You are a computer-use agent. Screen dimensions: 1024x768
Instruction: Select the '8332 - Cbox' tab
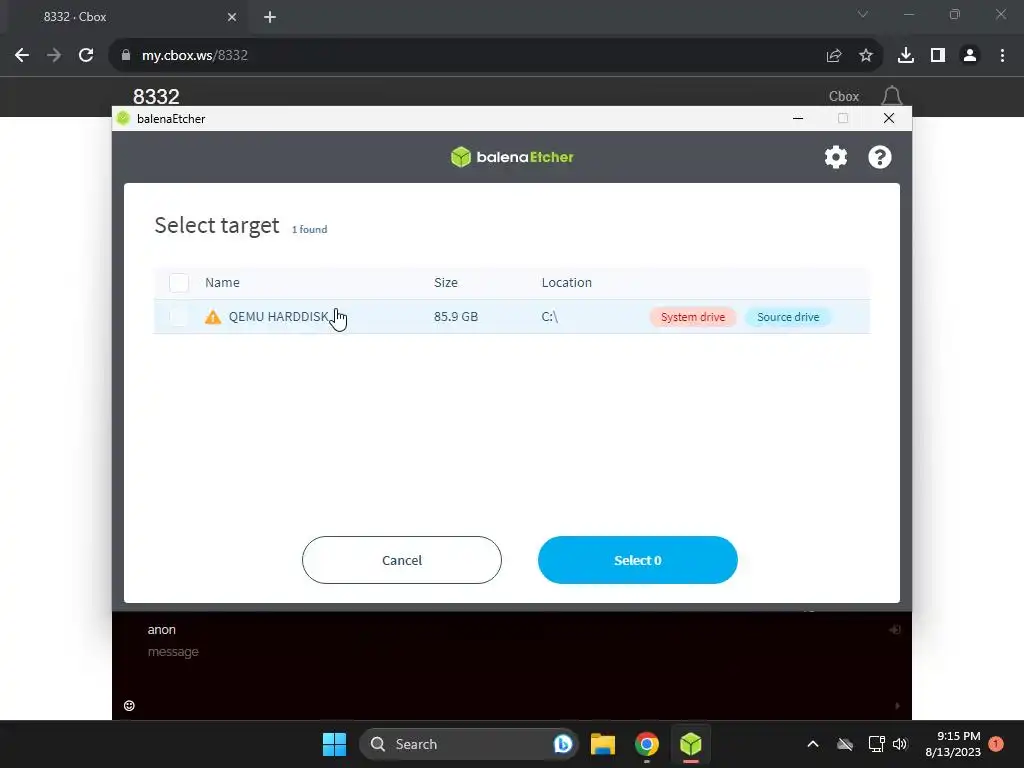(124, 17)
